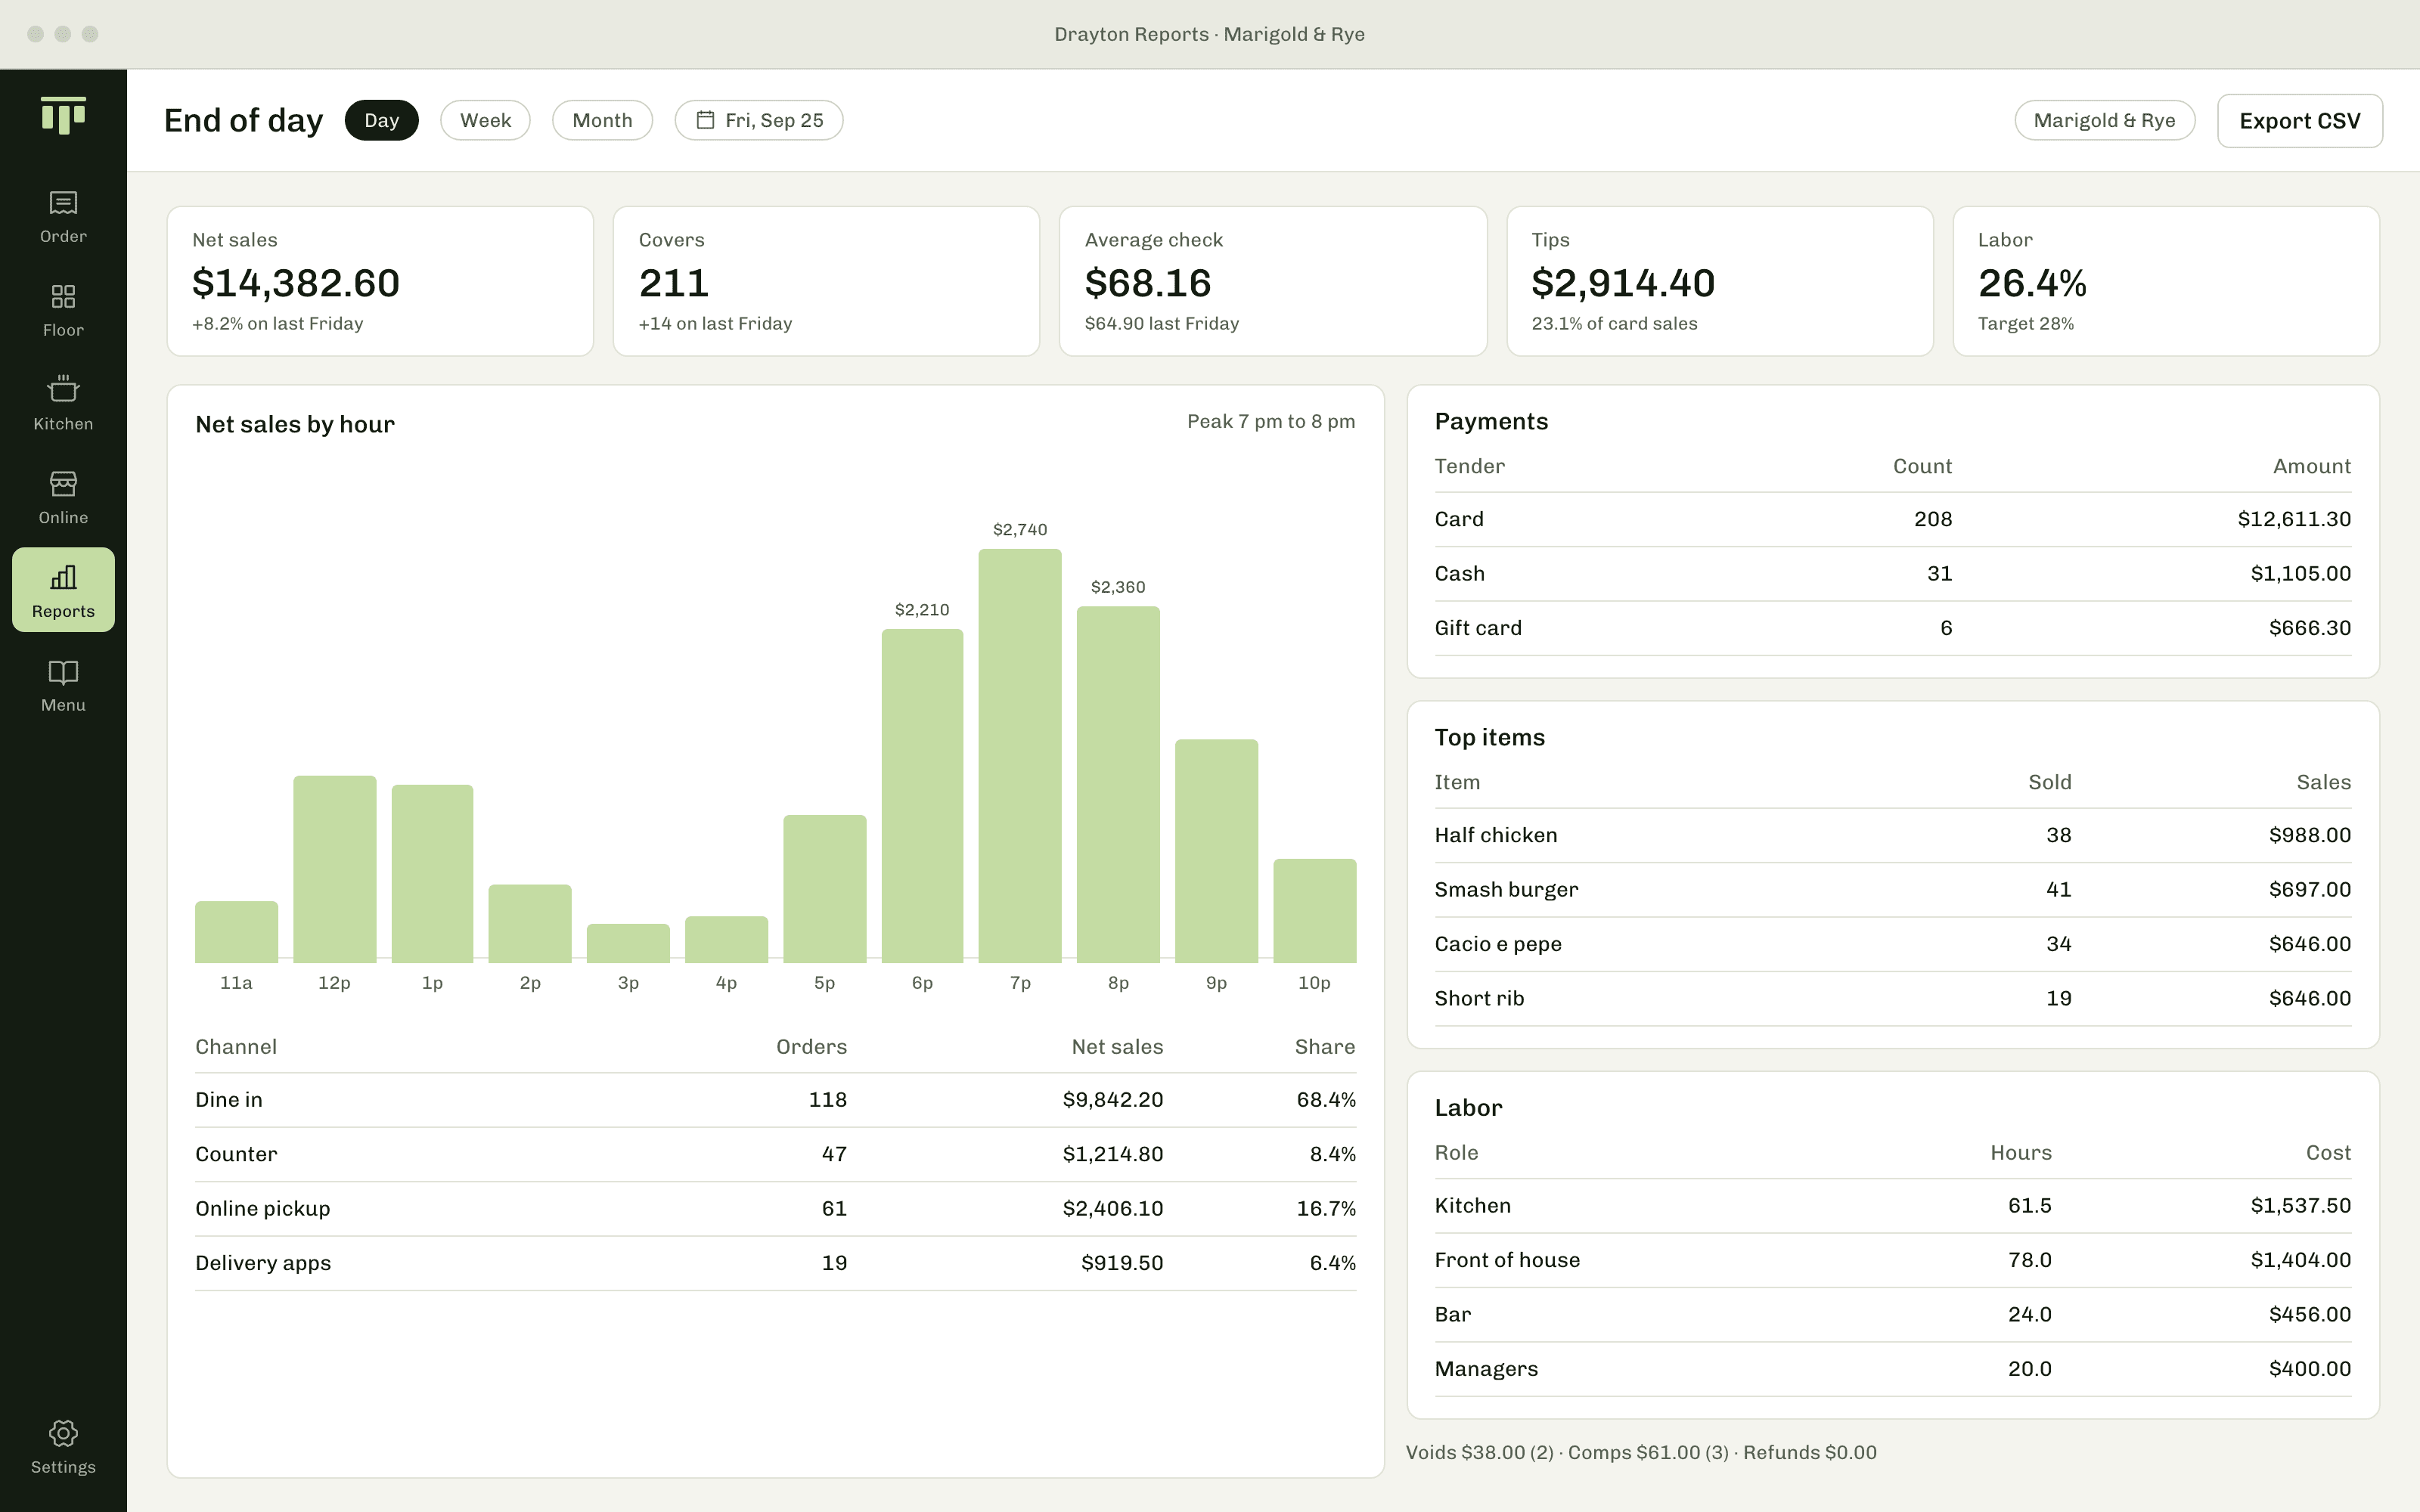Open the Average check summary card
The height and width of the screenshot is (1512, 2420).
tap(1273, 281)
